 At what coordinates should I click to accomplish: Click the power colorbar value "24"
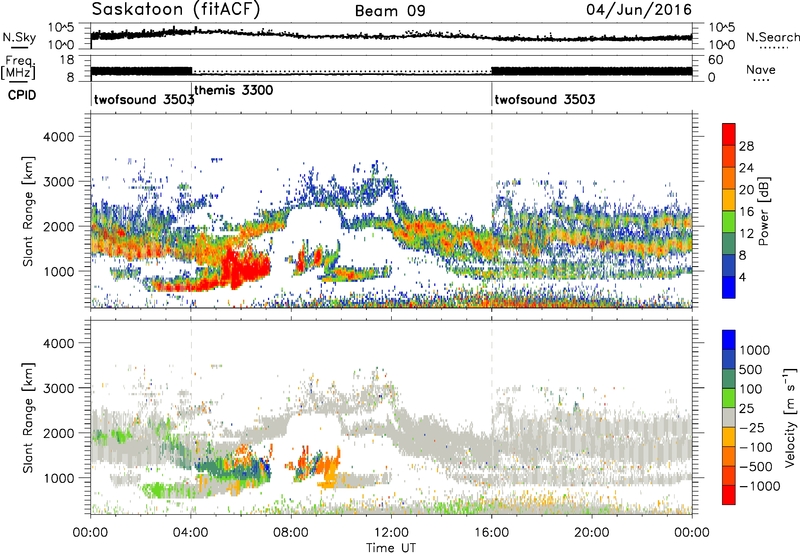point(746,168)
